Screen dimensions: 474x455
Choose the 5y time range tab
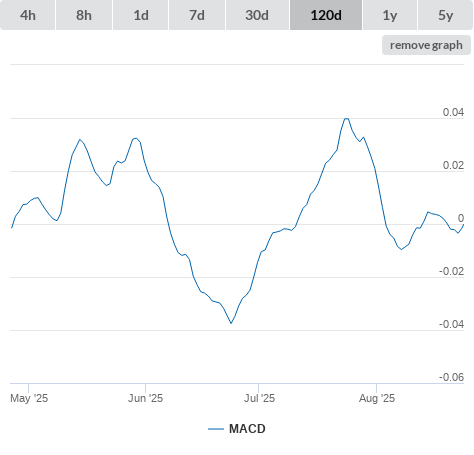(x=445, y=15)
